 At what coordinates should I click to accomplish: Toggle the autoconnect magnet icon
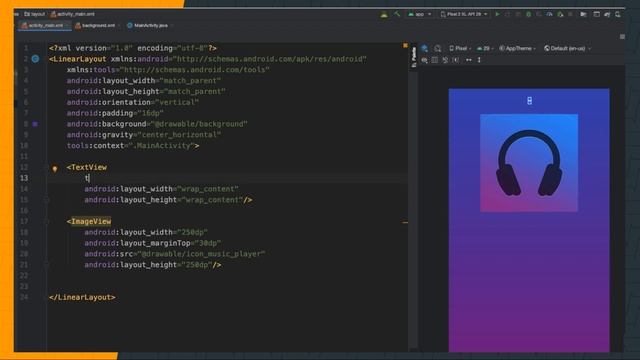pyautogui.click(x=445, y=60)
